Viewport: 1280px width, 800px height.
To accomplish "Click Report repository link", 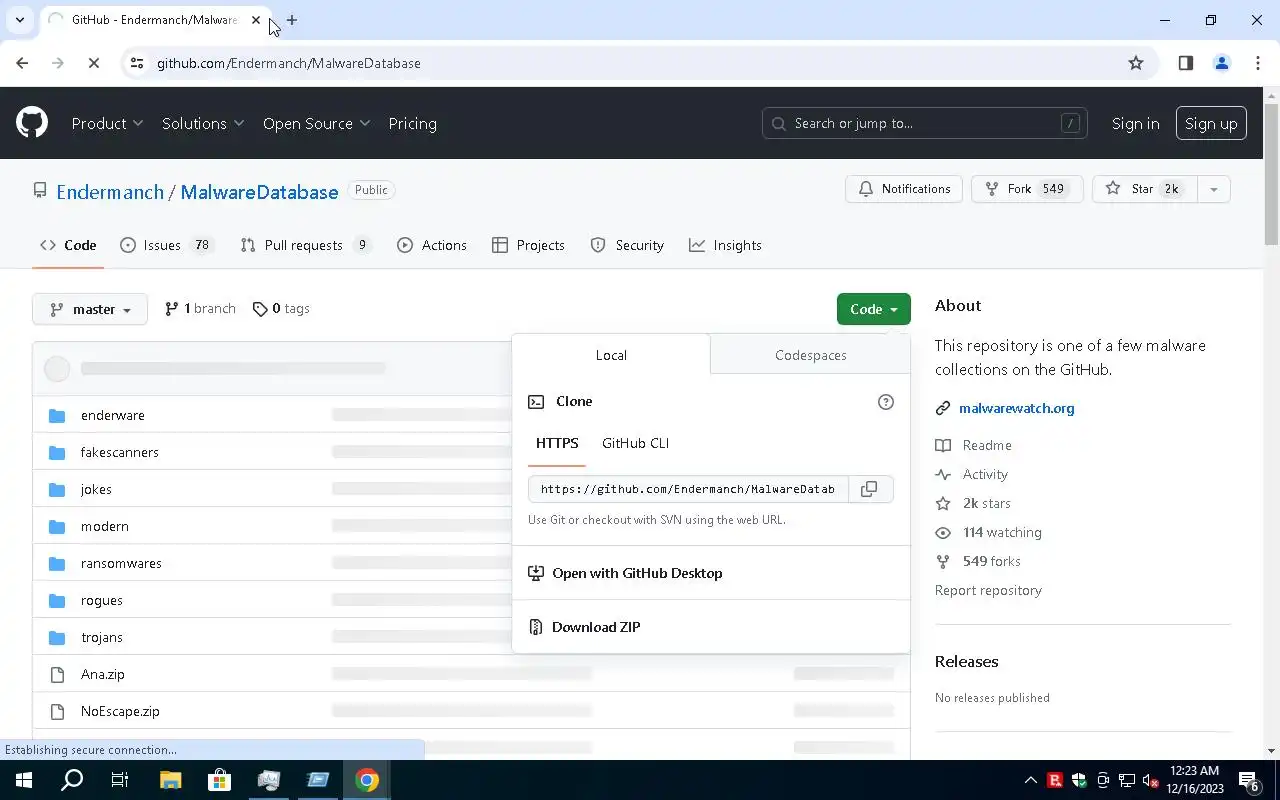I will pyautogui.click(x=988, y=590).
